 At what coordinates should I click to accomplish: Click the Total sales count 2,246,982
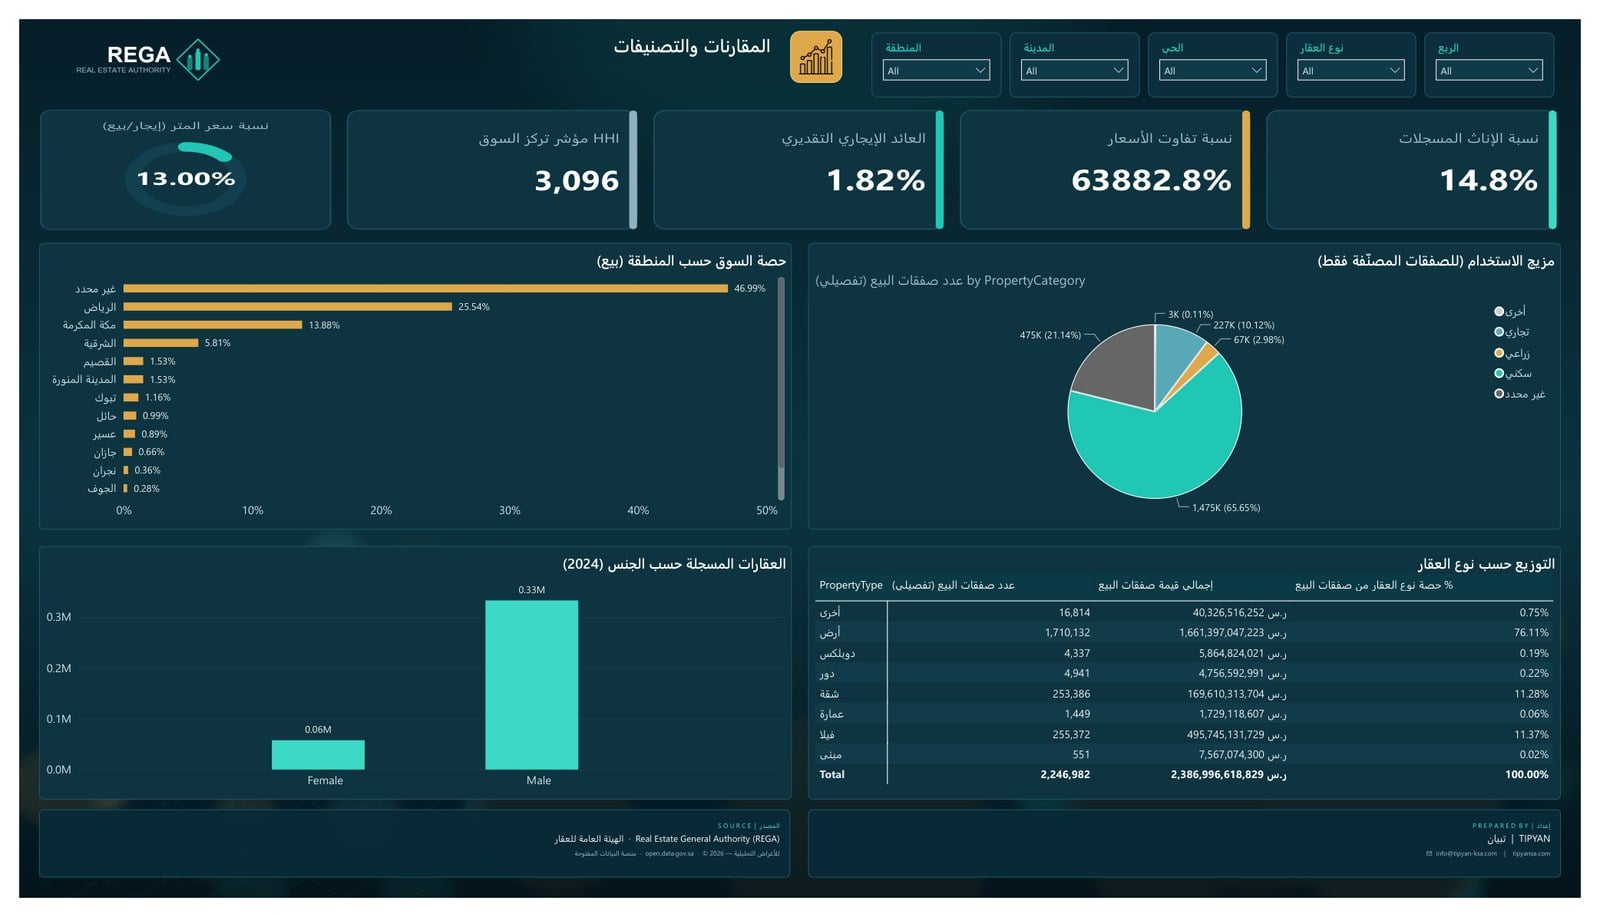(x=1065, y=775)
